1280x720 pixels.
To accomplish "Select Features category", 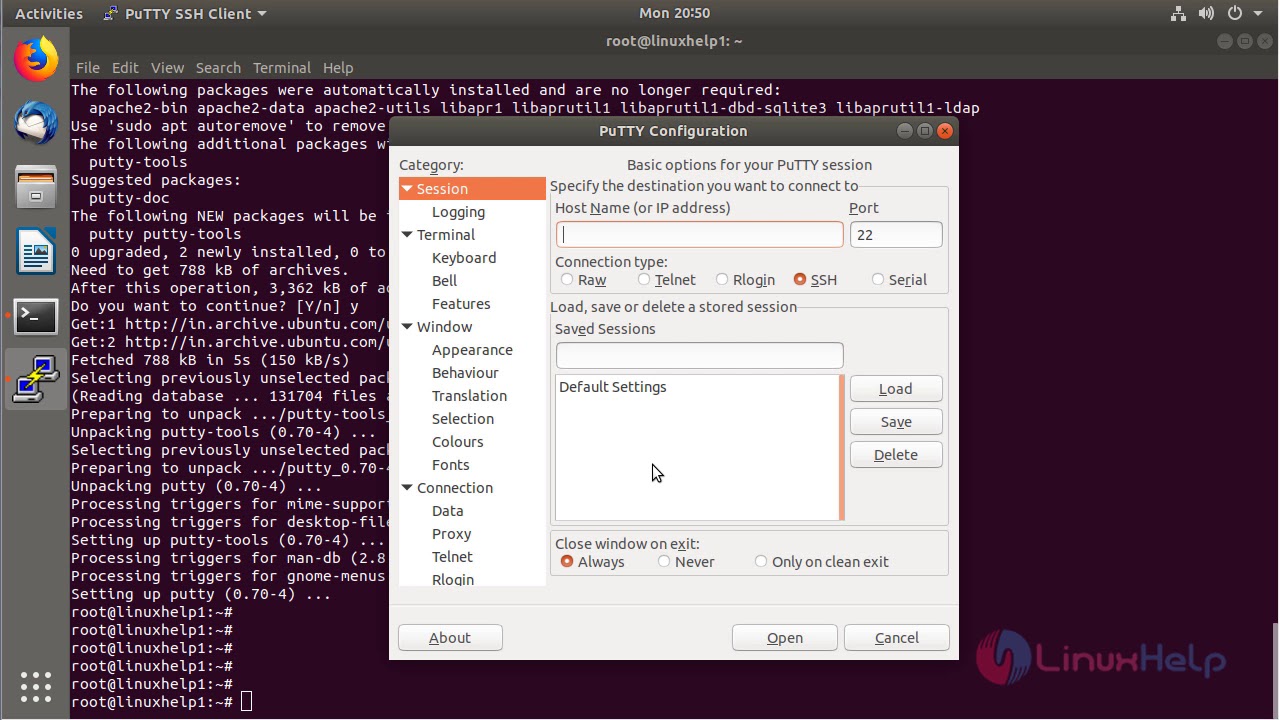I will point(461,304).
